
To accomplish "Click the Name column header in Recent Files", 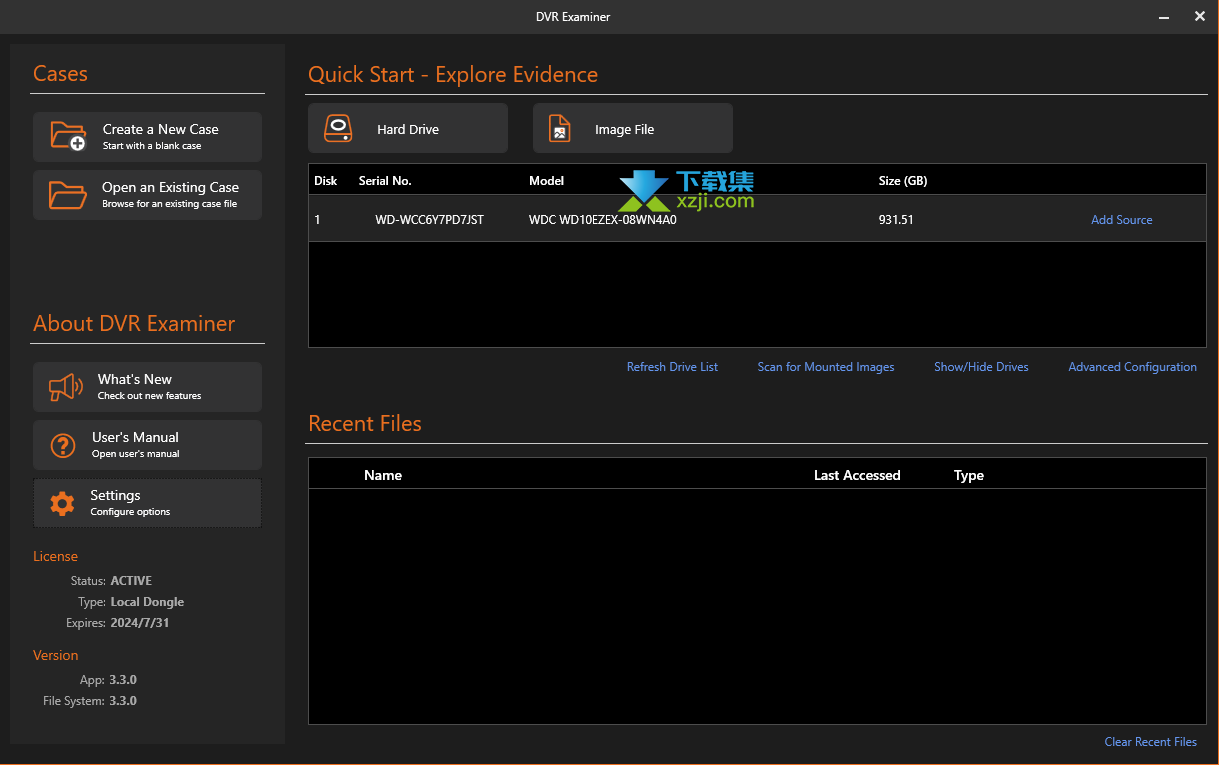I will 383,475.
